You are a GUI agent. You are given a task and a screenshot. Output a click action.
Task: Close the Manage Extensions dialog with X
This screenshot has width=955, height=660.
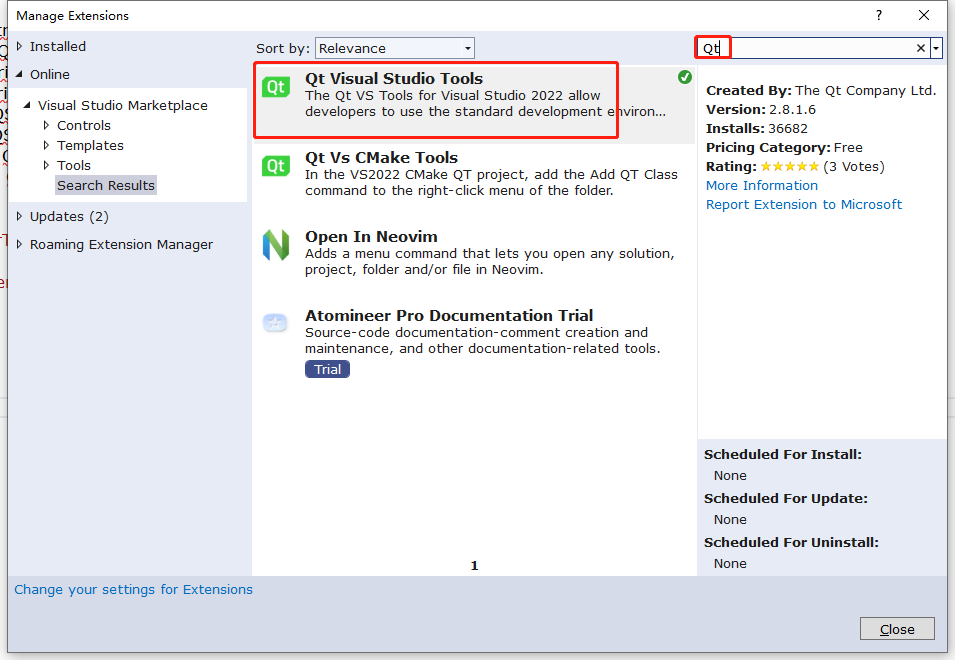click(x=924, y=15)
